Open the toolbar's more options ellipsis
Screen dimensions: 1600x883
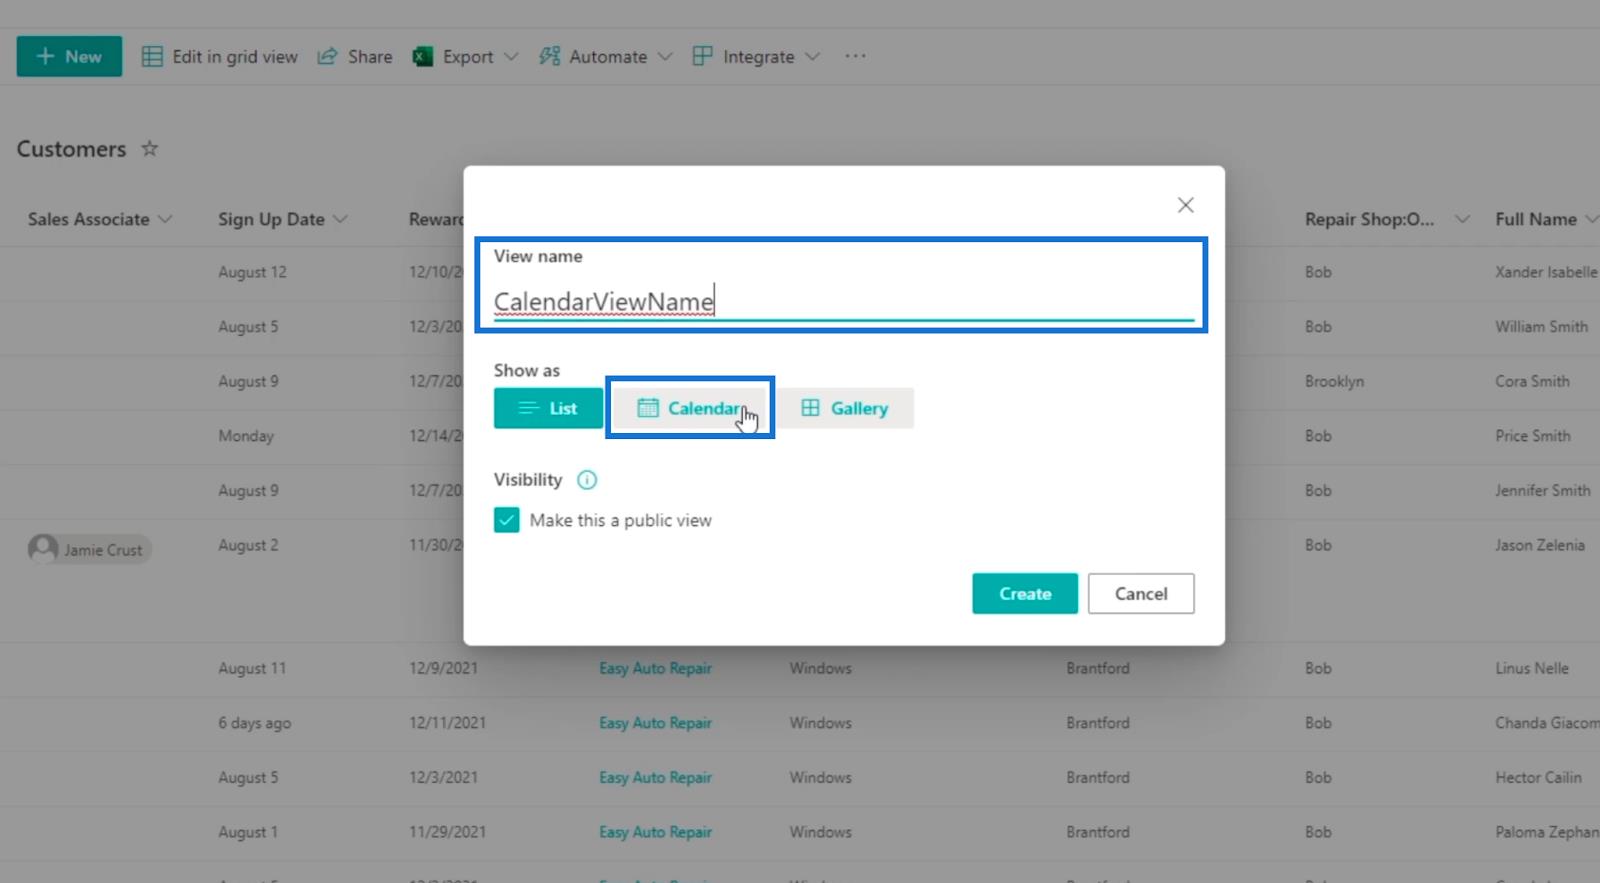855,56
